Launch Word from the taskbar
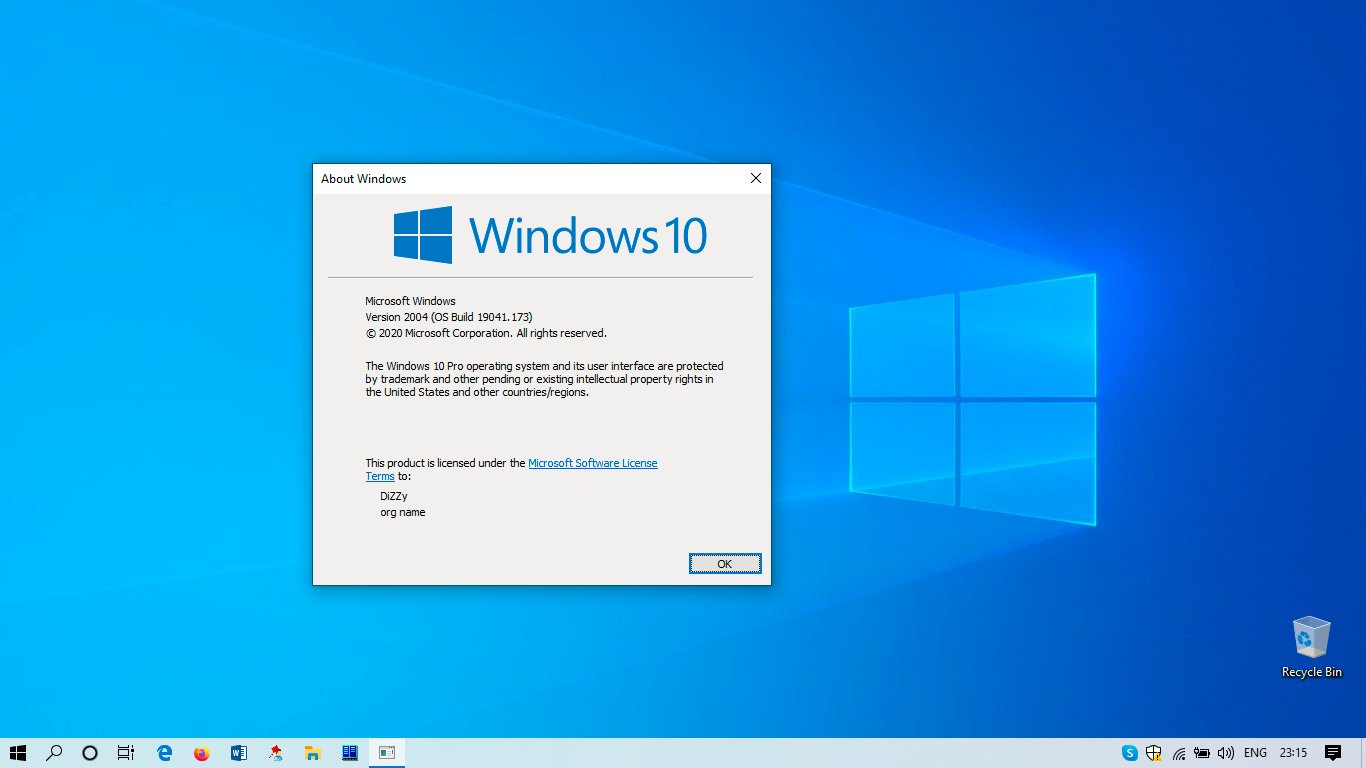 [x=238, y=753]
